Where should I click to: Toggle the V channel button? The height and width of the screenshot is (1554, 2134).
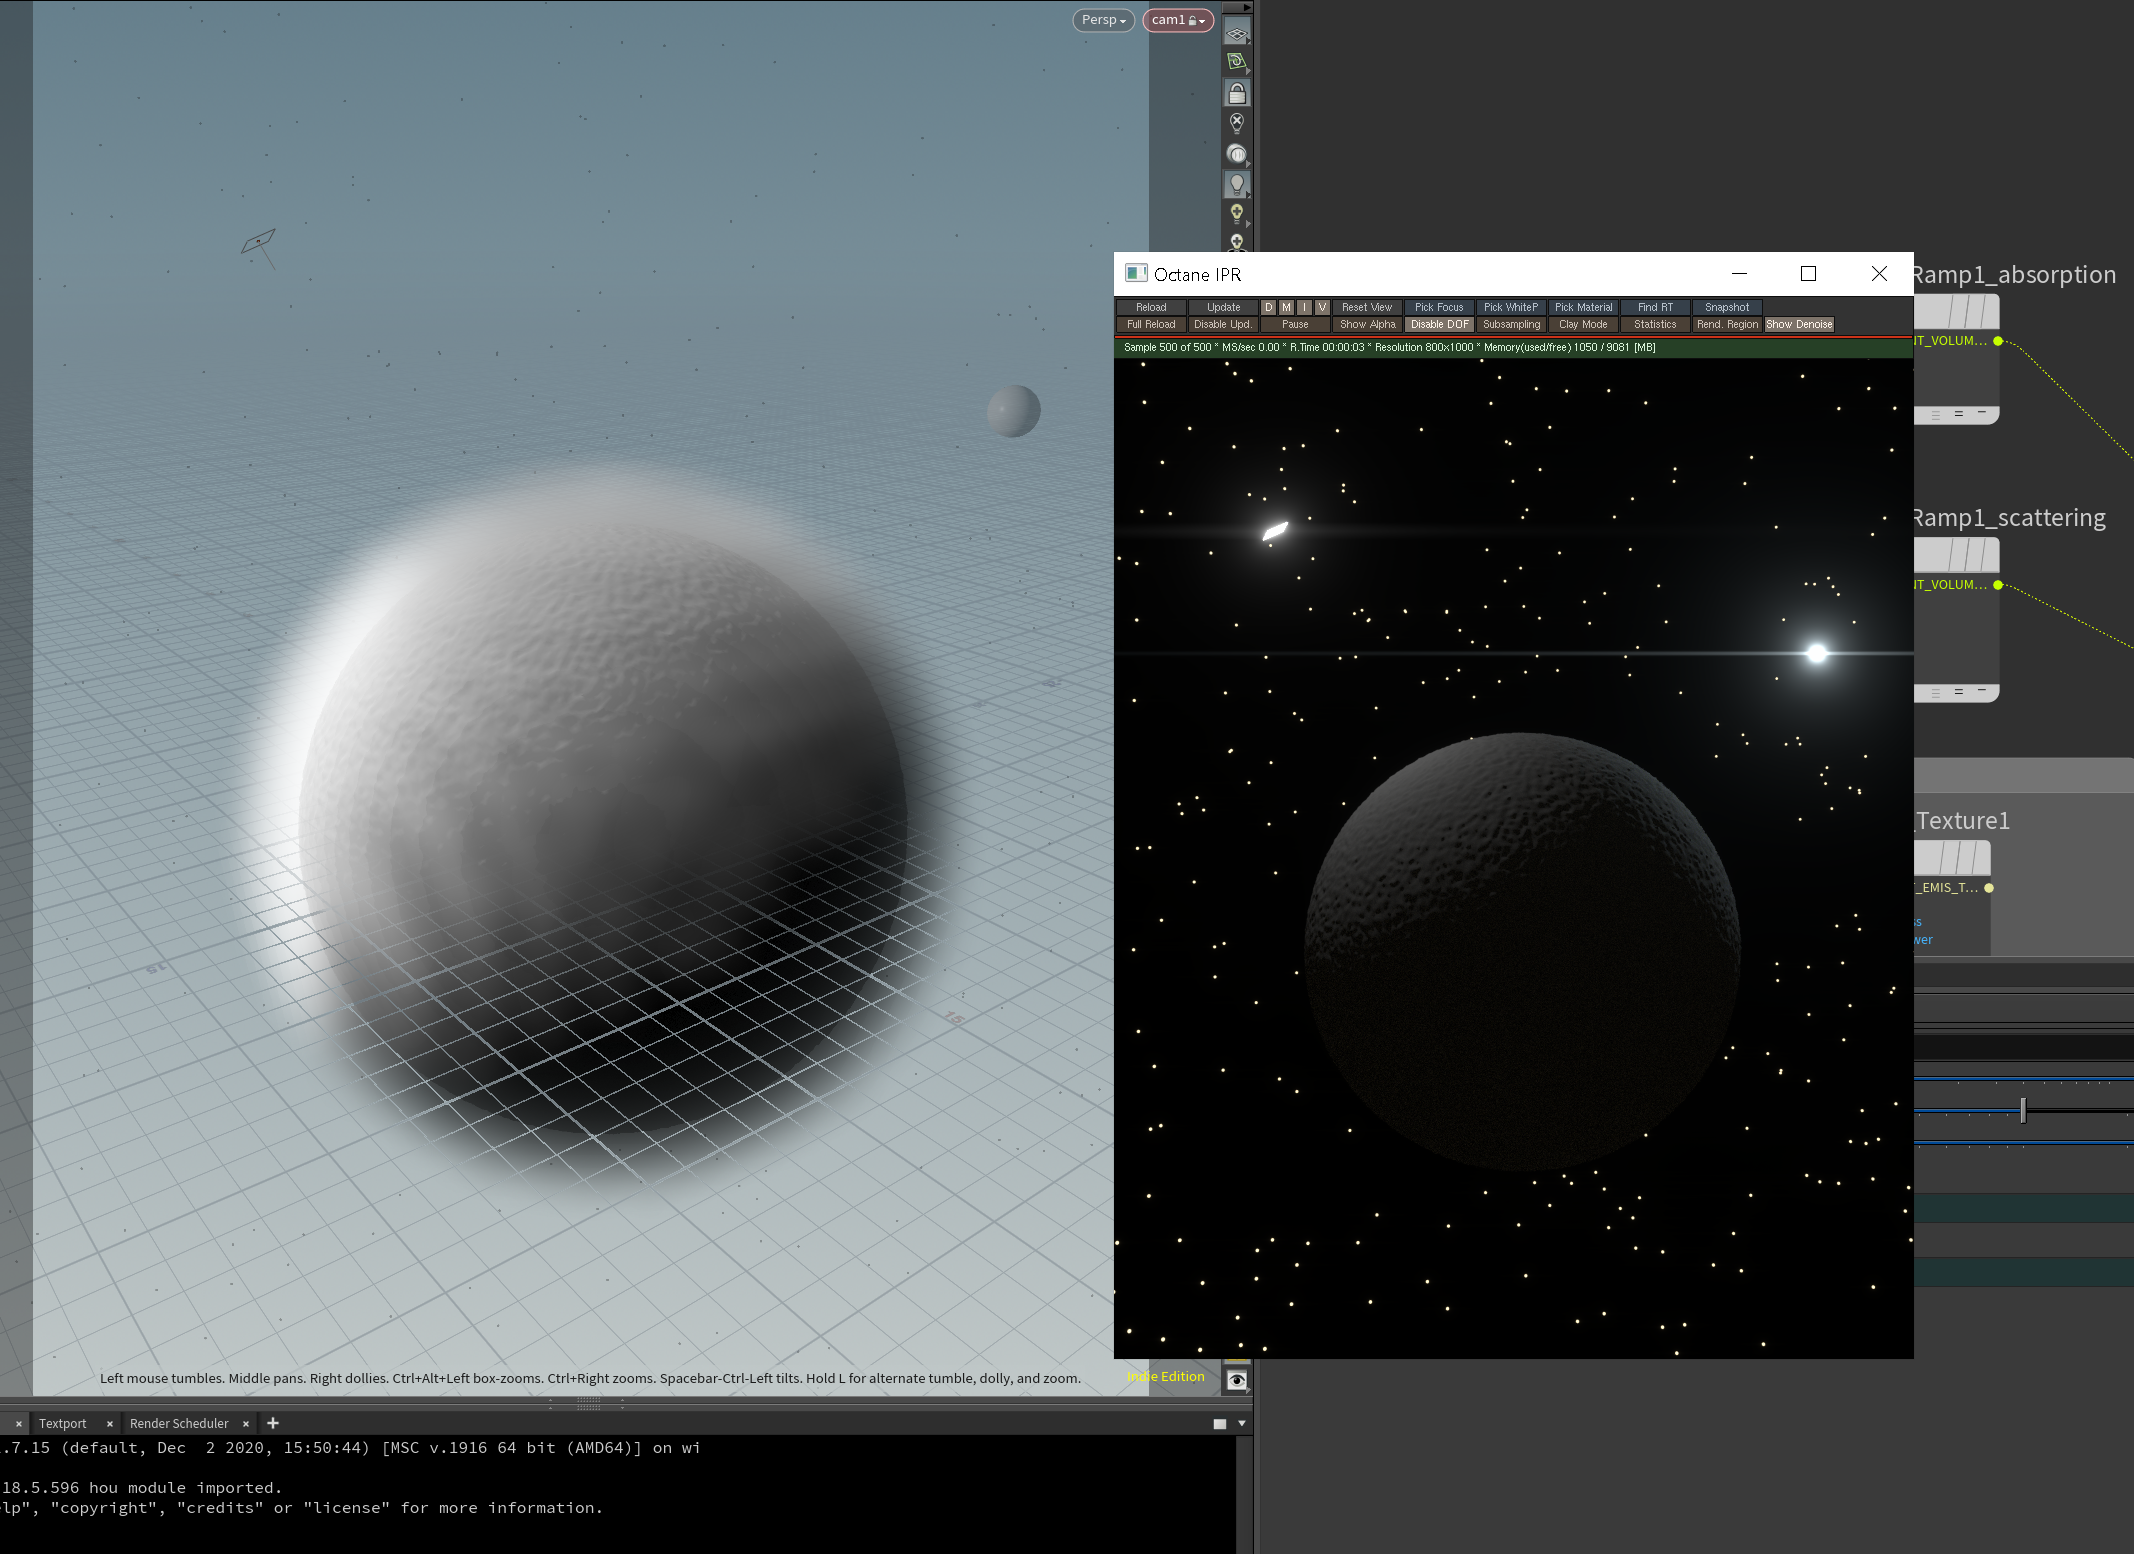click(1322, 307)
